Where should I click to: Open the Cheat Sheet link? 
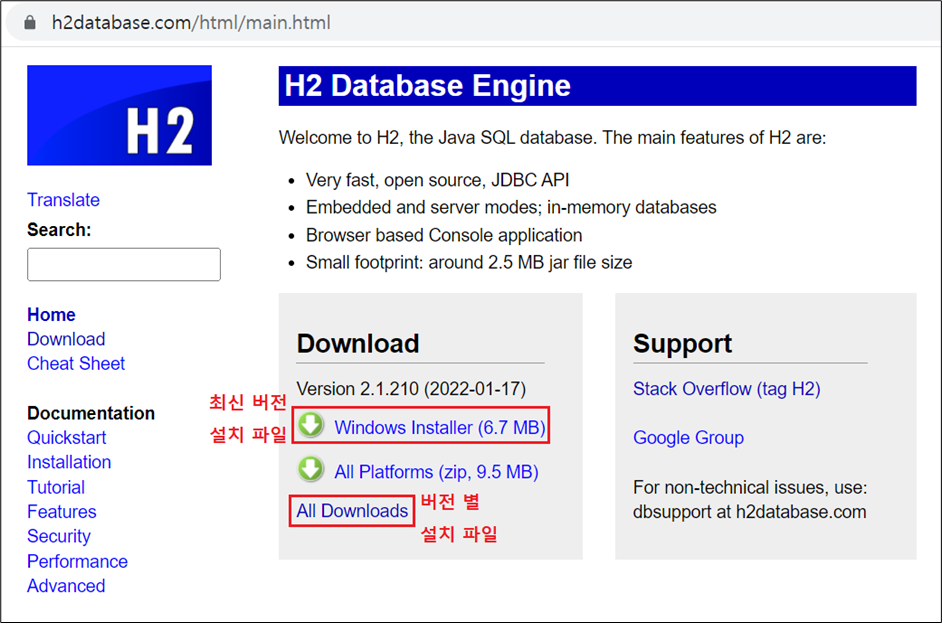[76, 363]
